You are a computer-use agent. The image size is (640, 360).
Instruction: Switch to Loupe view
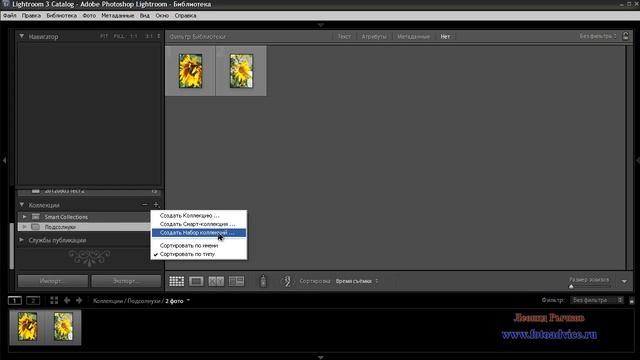(196, 281)
